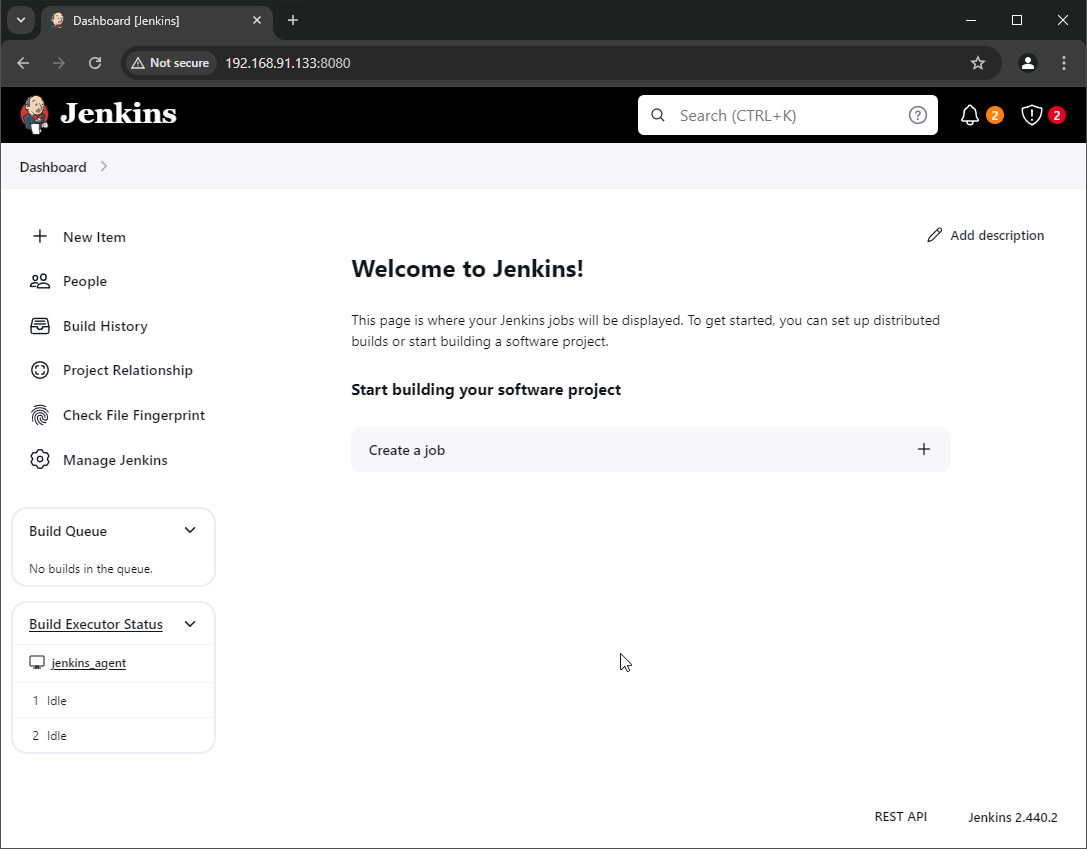
Task: Open notifications via the bell icon
Action: click(x=968, y=114)
